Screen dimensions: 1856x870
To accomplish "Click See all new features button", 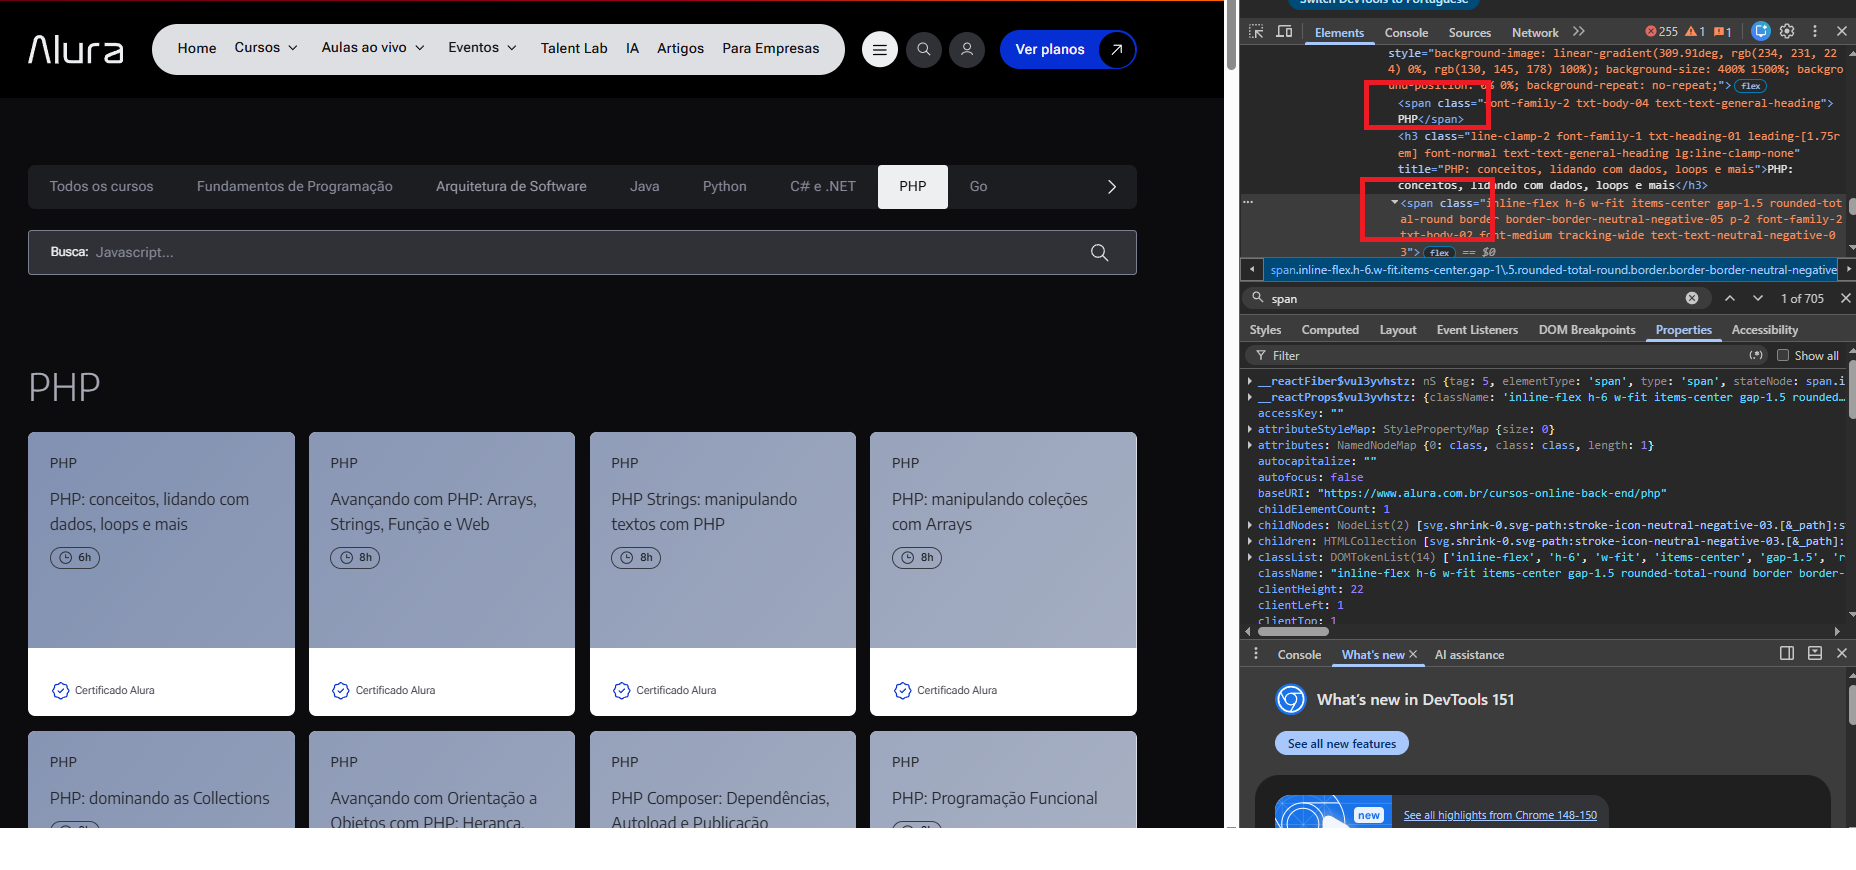I will point(1342,743).
